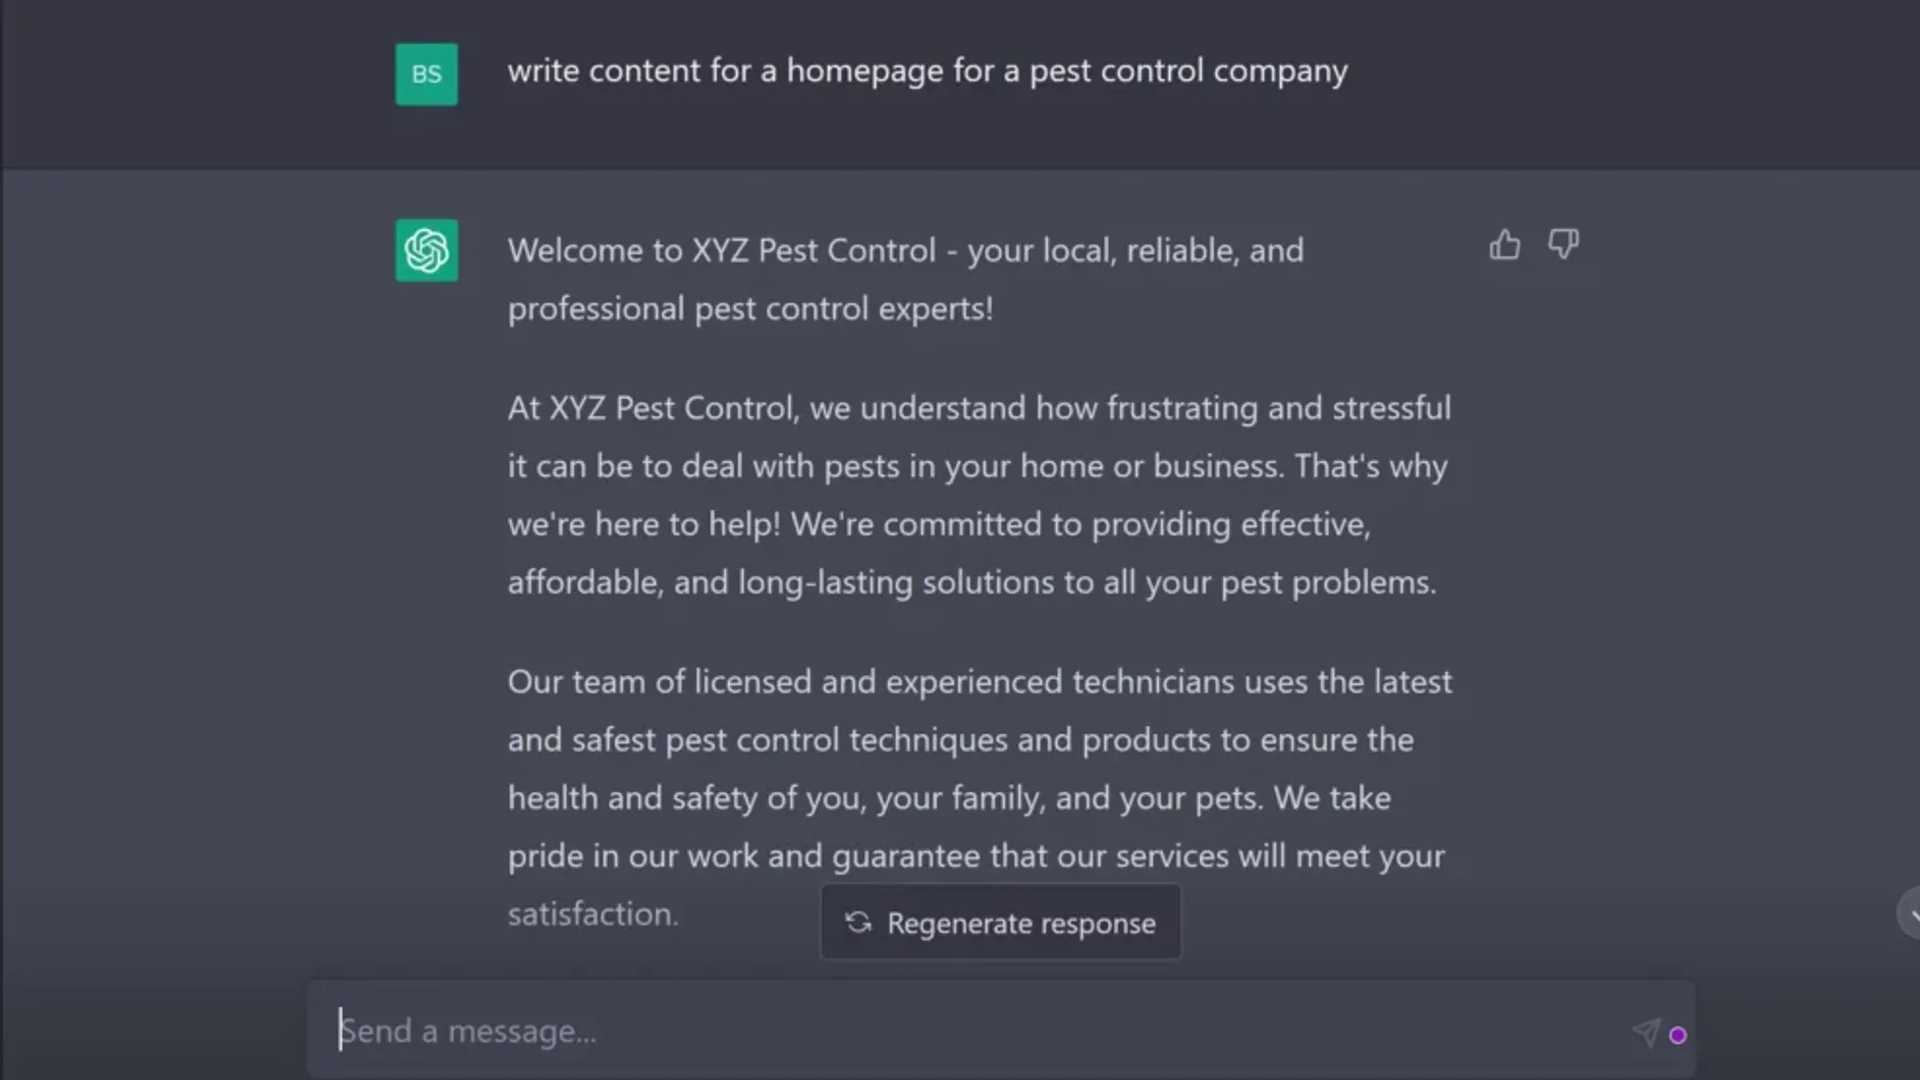This screenshot has height=1080, width=1920.
Task: Click the "health and safety of you" line
Action: point(948,798)
